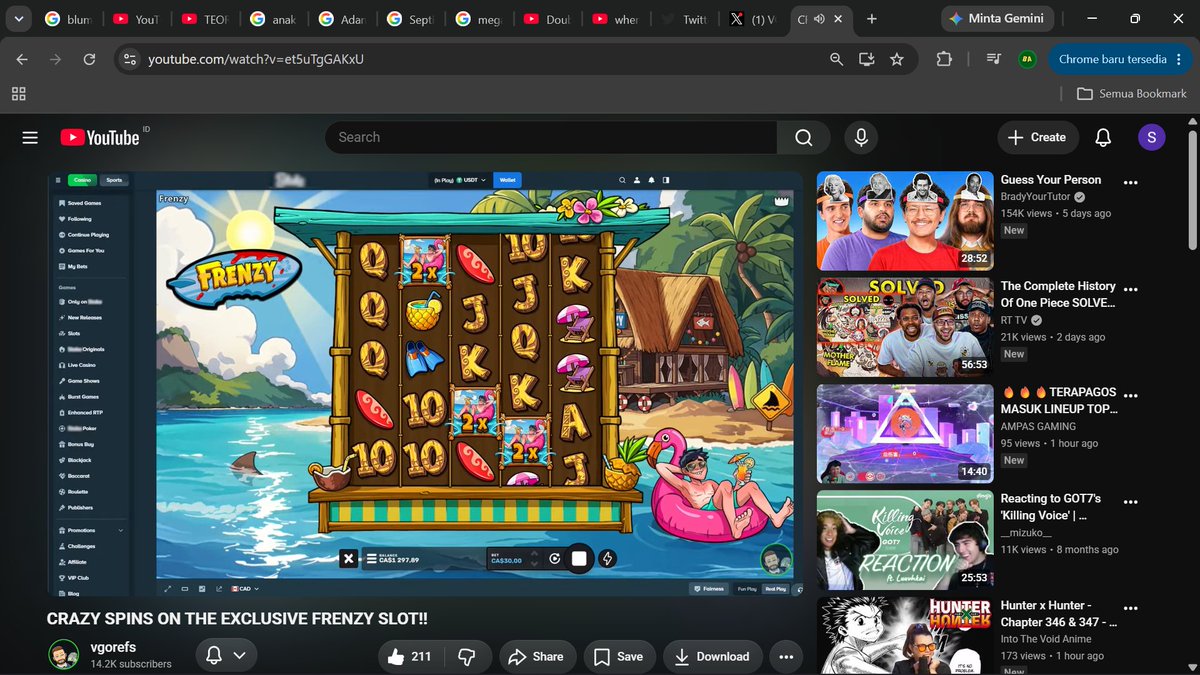Open the __mizuko__ channel name

coord(1027,534)
